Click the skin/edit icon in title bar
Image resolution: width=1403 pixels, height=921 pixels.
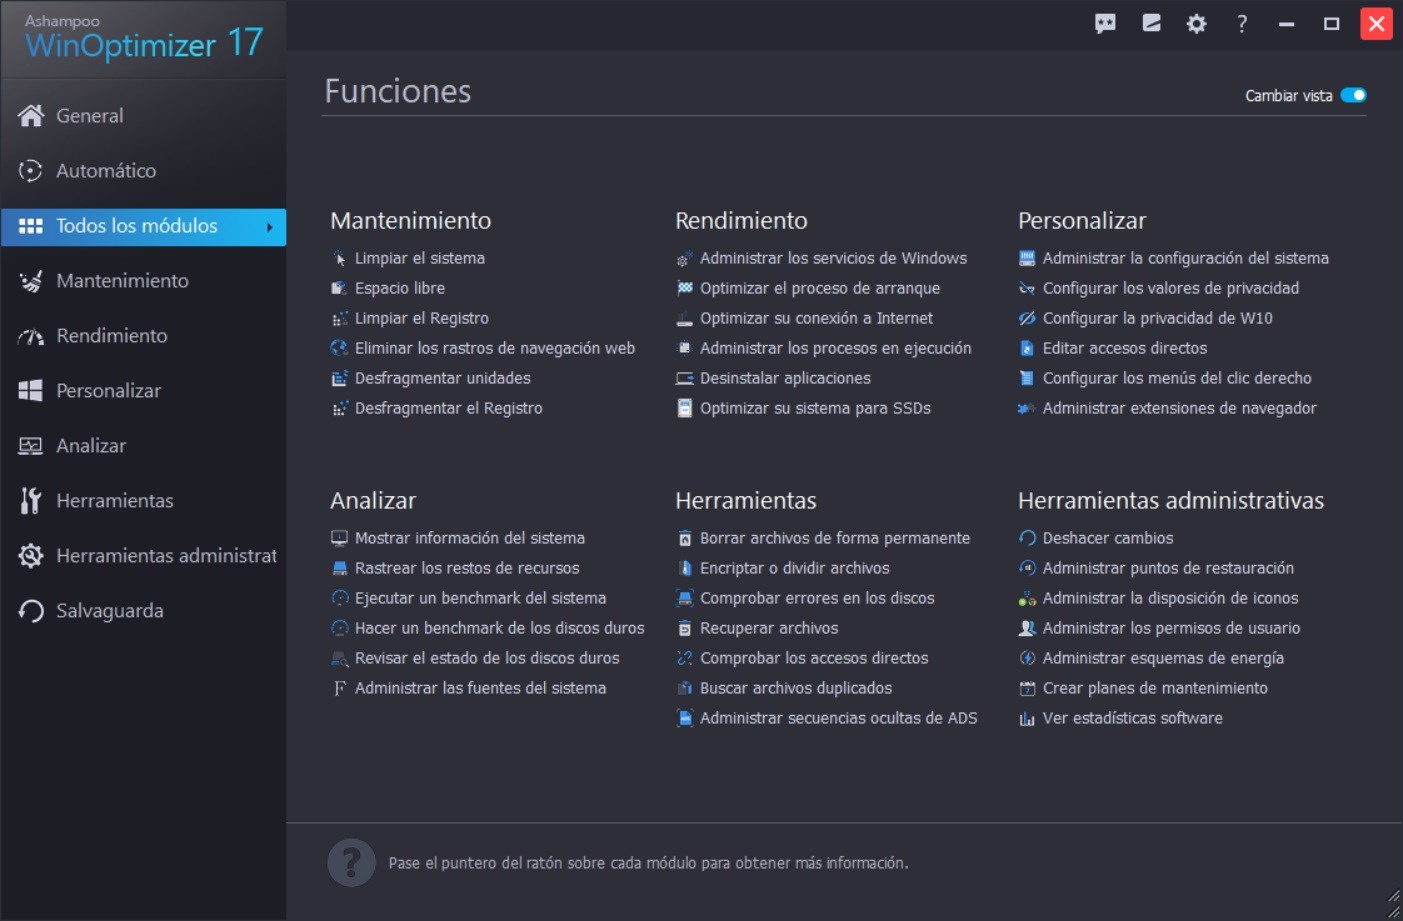1151,23
